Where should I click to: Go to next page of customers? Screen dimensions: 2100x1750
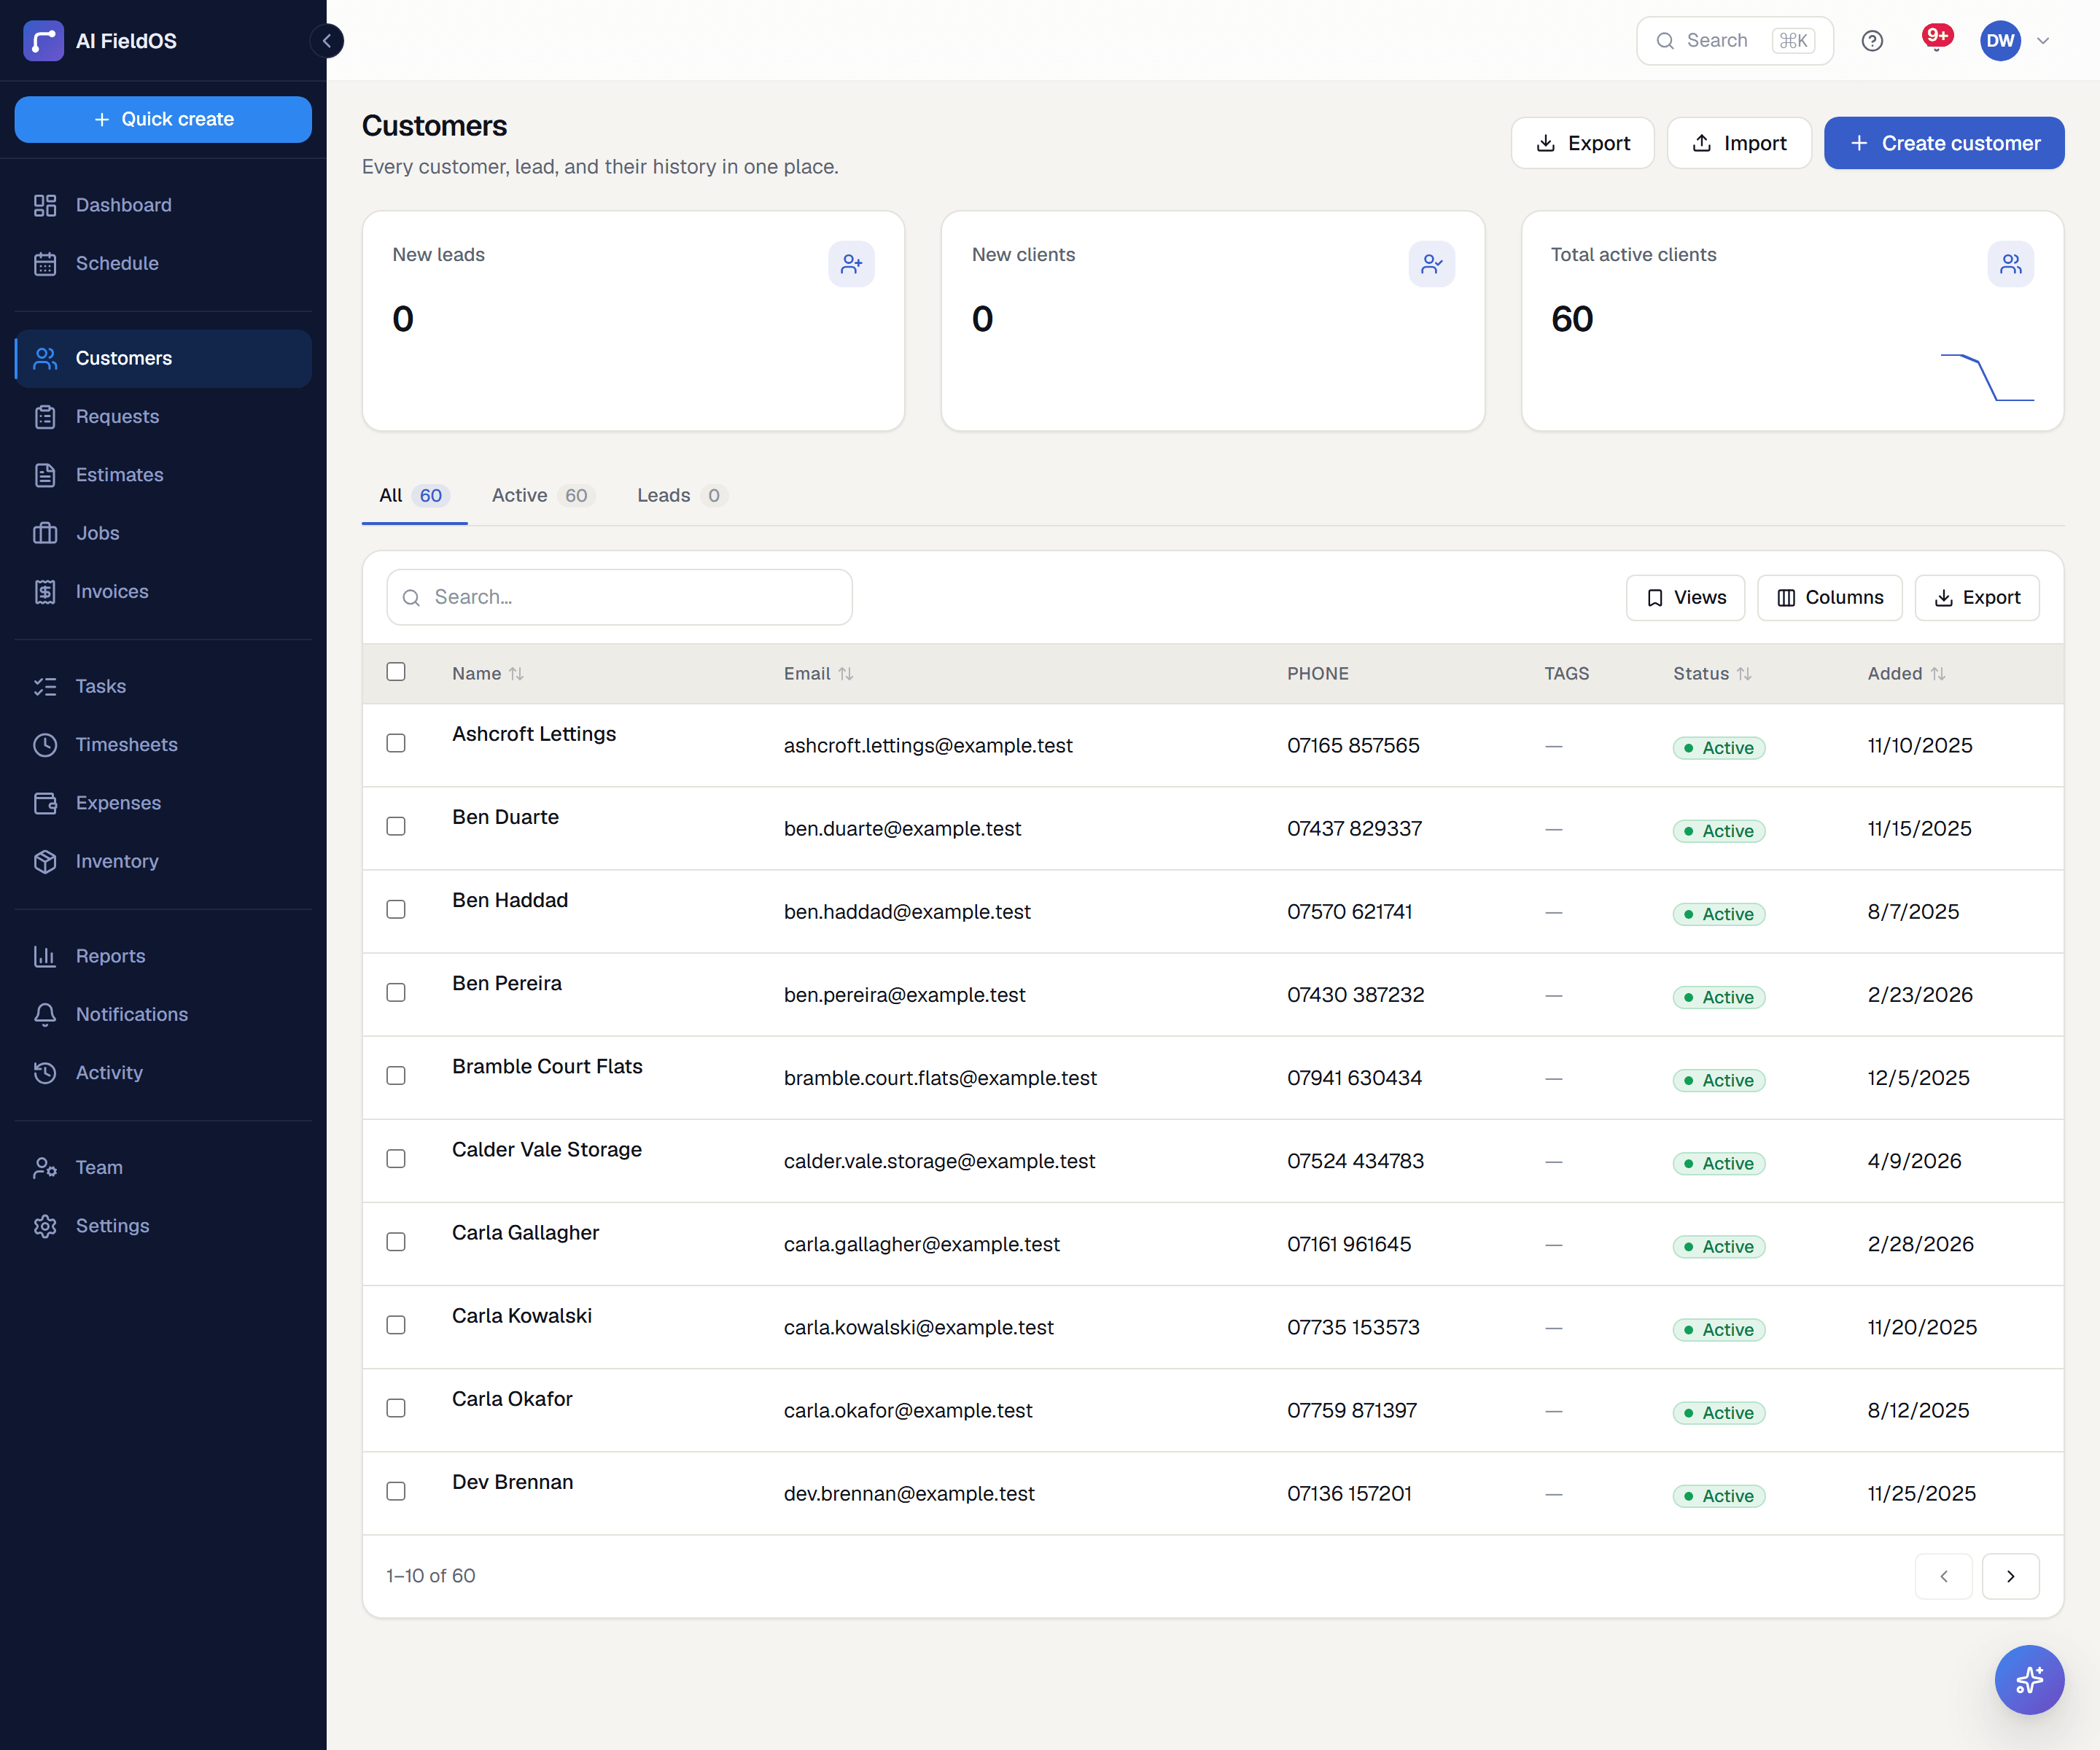pyautogui.click(x=2010, y=1576)
